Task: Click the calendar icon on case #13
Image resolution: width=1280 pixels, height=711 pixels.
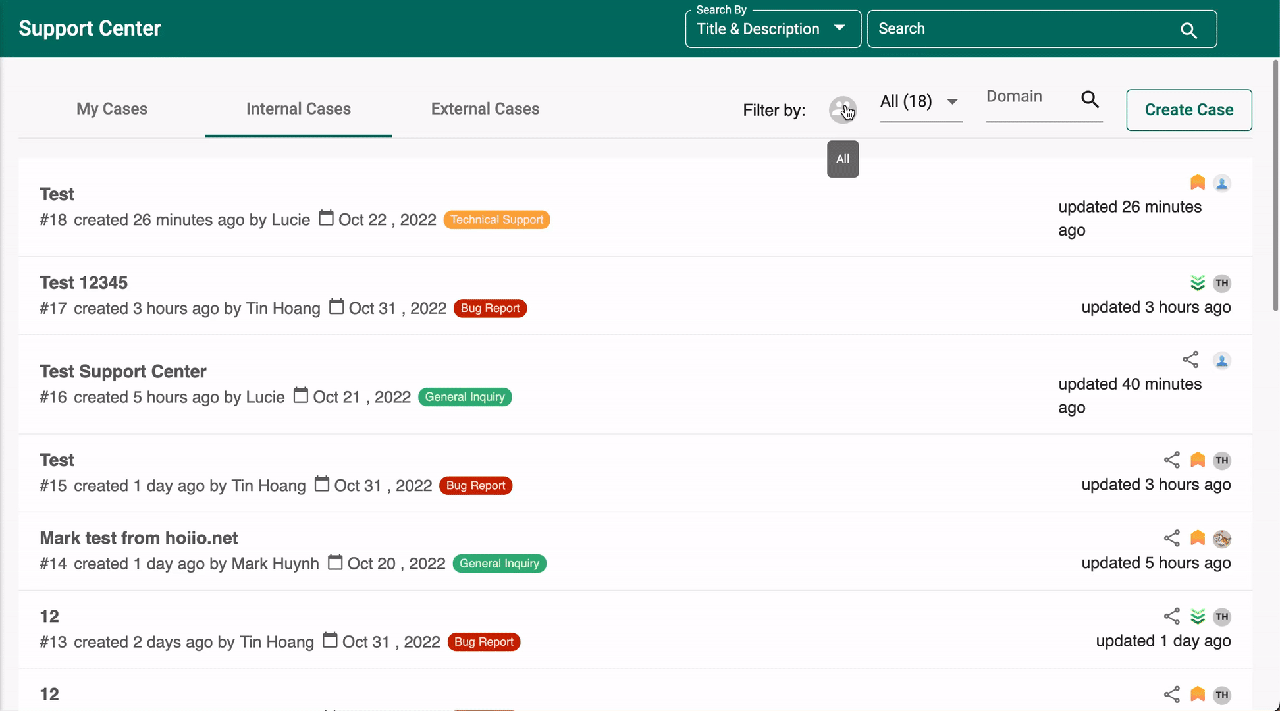Action: tap(329, 641)
